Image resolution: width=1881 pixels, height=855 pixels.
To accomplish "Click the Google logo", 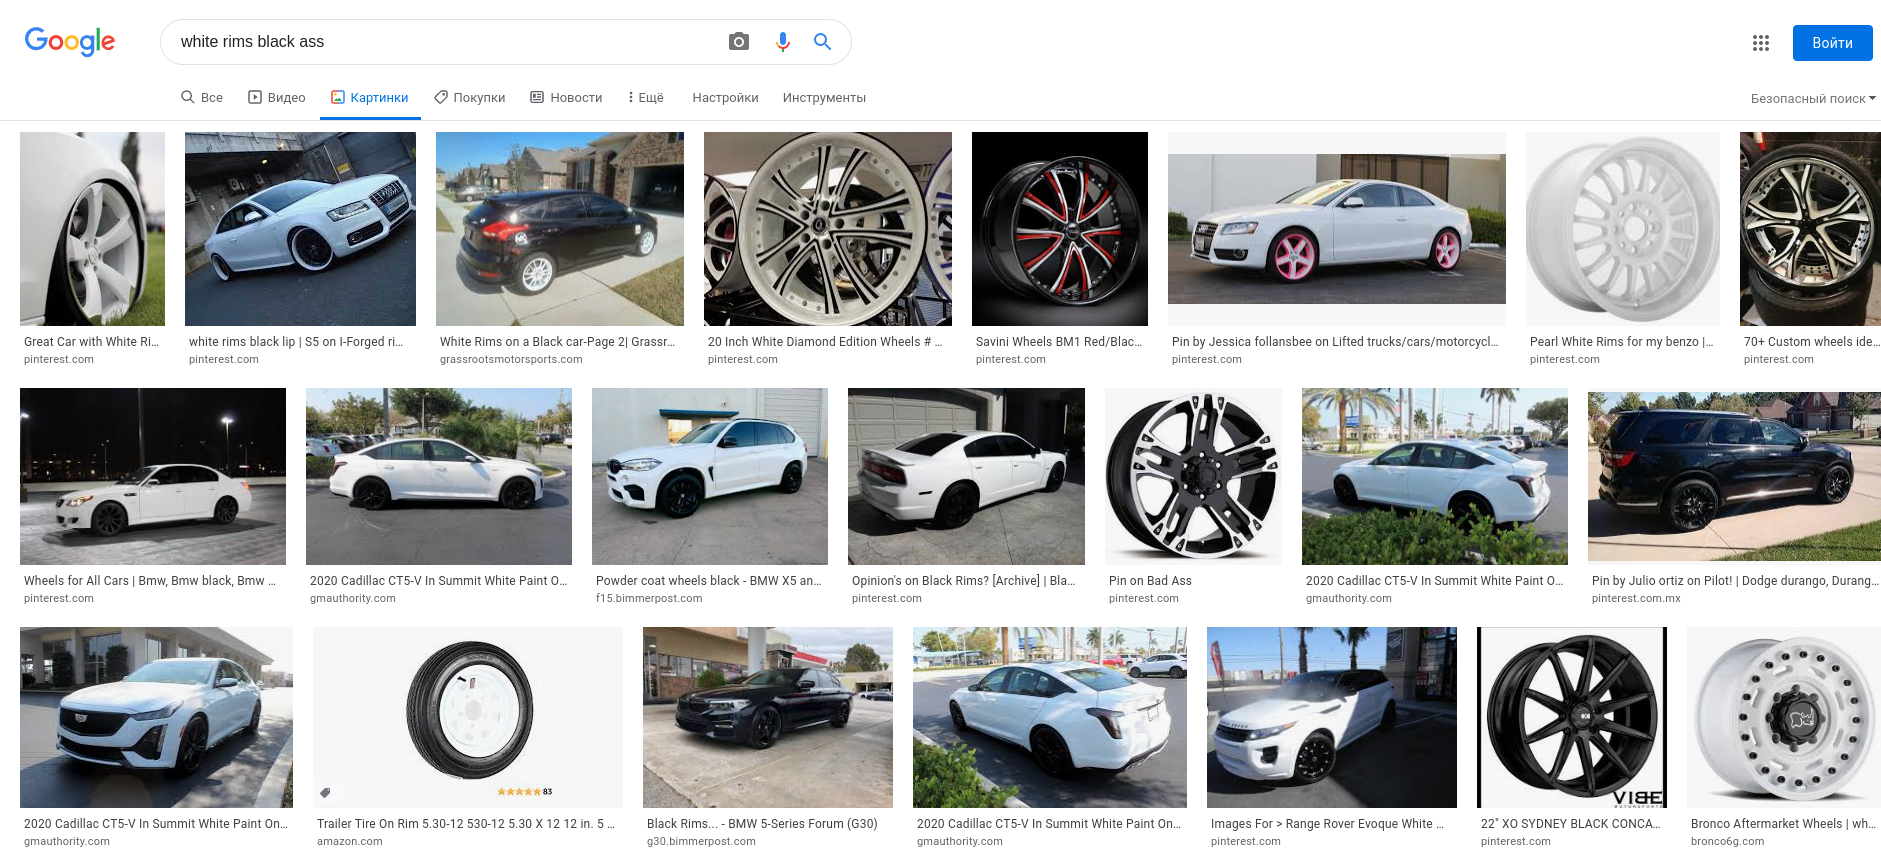I will (70, 42).
